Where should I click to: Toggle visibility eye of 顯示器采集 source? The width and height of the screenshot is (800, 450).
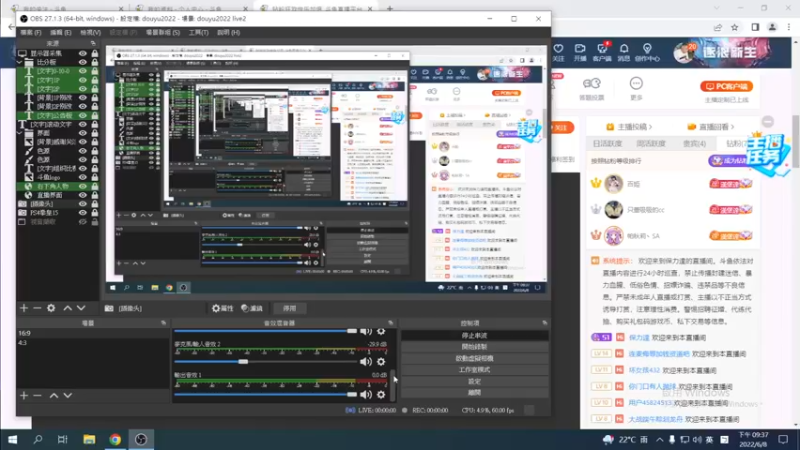tap(82, 53)
